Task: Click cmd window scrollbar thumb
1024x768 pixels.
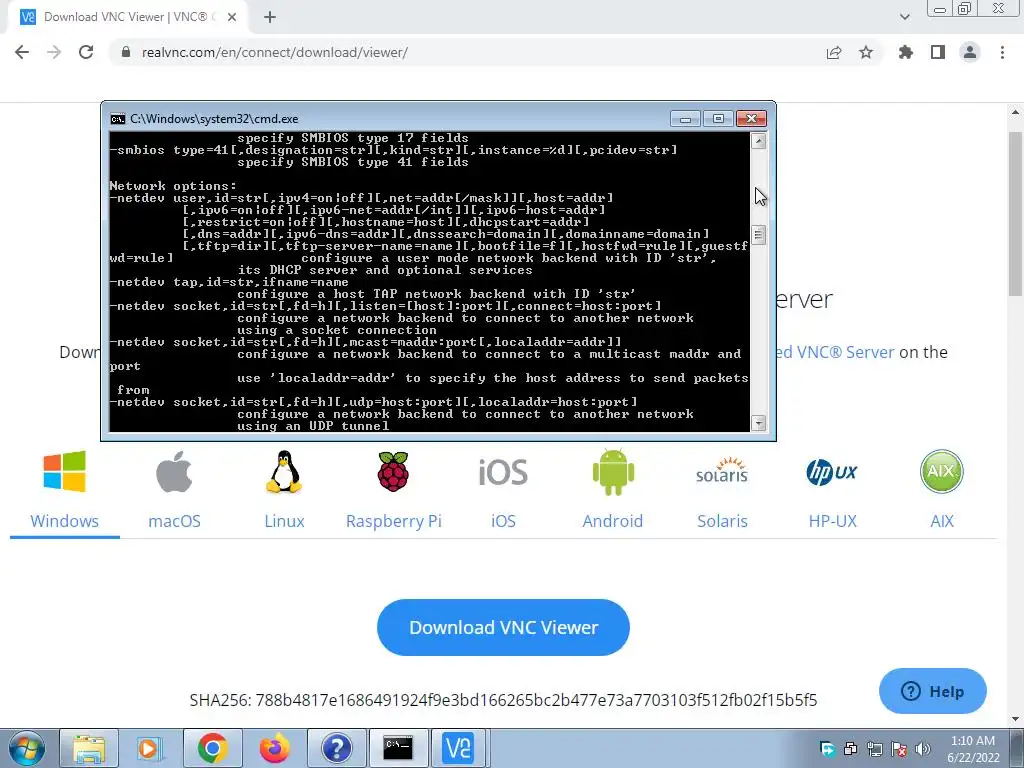Action: click(758, 234)
